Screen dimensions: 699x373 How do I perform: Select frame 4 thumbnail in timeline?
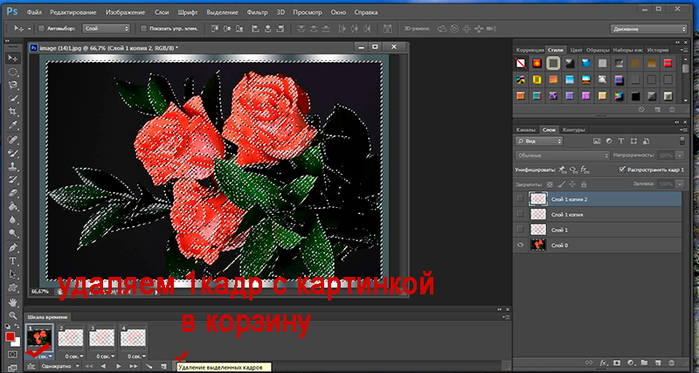click(x=133, y=338)
